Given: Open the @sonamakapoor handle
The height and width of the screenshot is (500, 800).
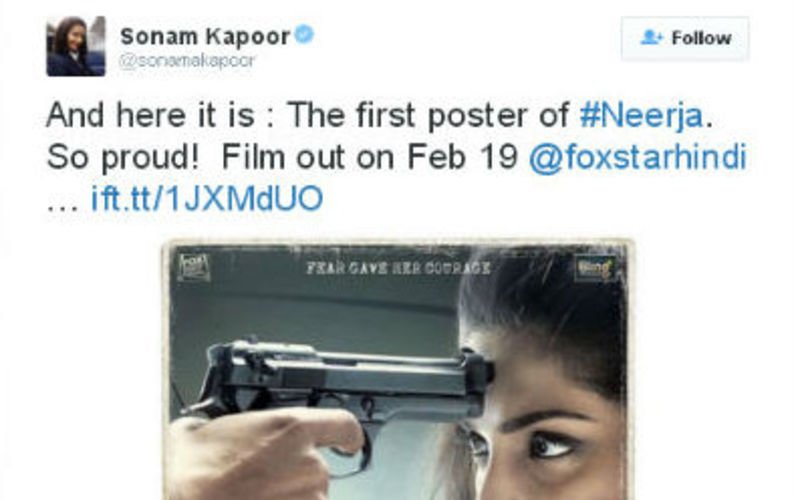Looking at the screenshot, I should 187,61.
